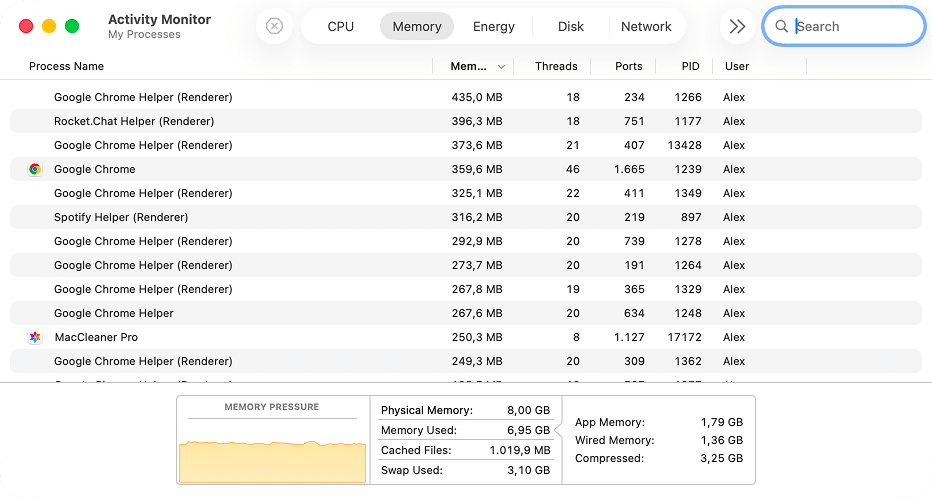This screenshot has height=499, width=932.
Task: Open the toolbar overflow chevrons button
Action: point(737,26)
